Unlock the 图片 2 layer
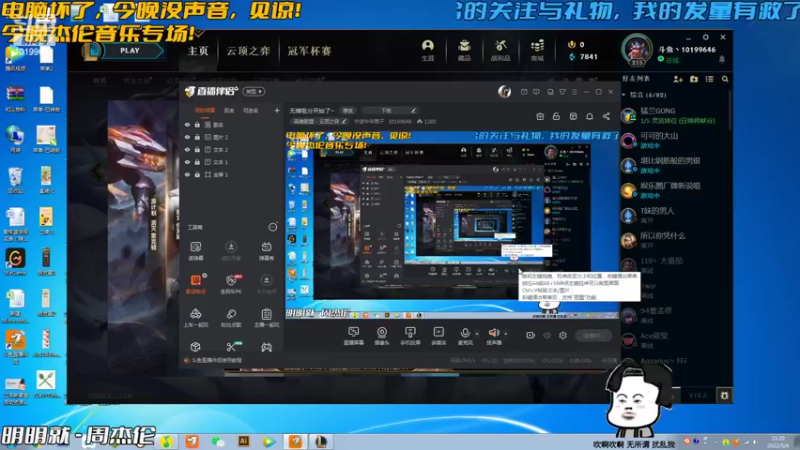Image resolution: width=800 pixels, height=450 pixels. (x=197, y=137)
